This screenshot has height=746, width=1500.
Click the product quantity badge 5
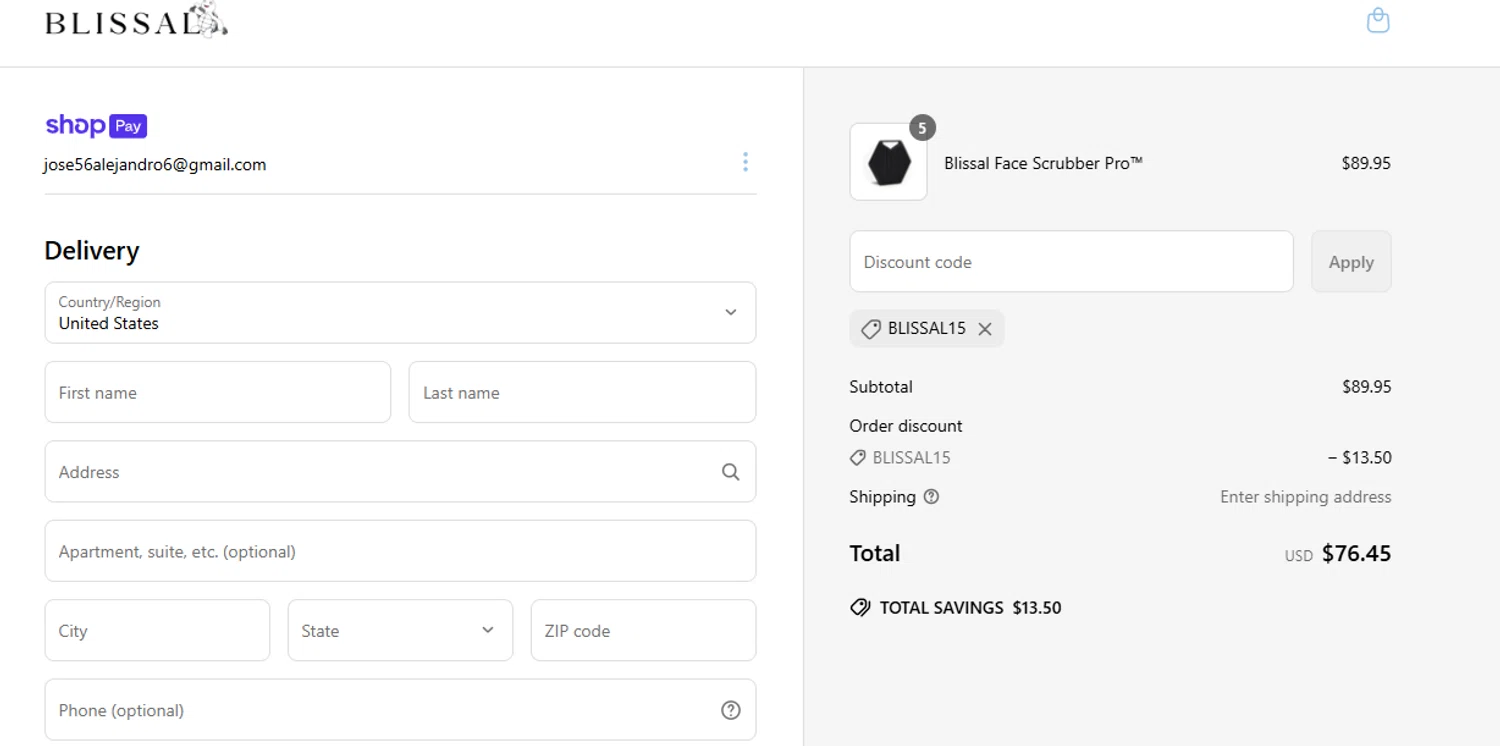[x=922, y=128]
